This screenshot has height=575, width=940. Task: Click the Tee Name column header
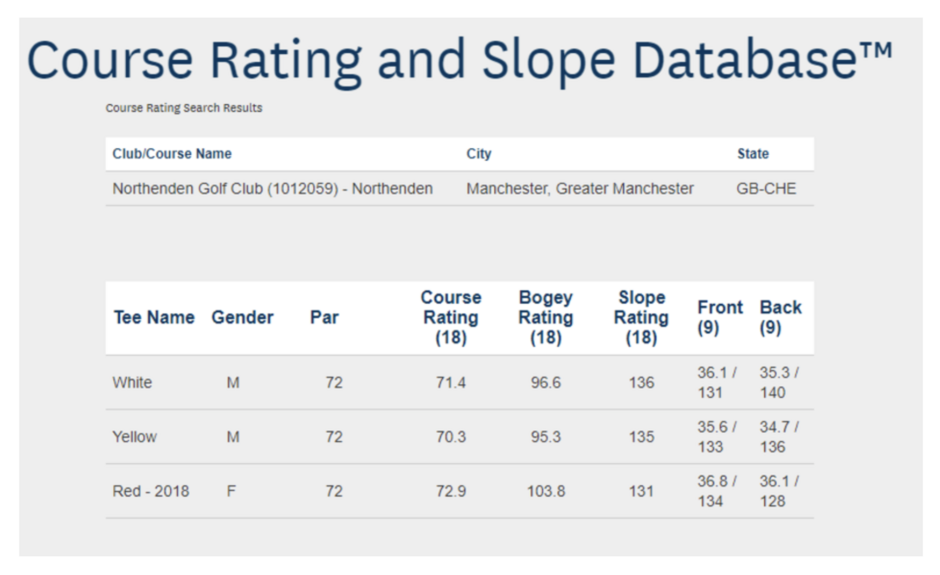154,317
